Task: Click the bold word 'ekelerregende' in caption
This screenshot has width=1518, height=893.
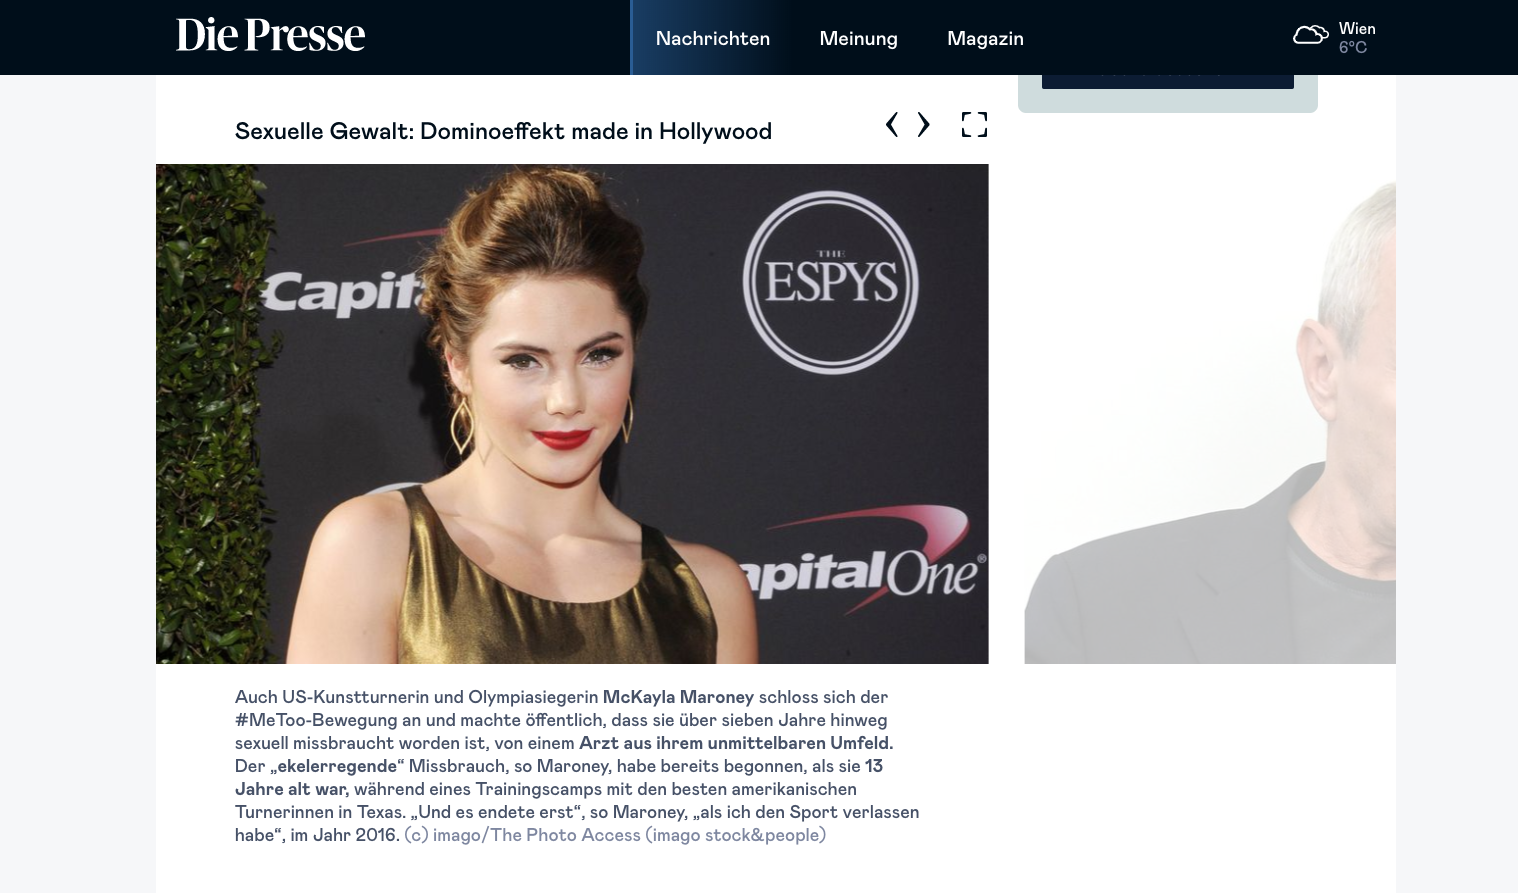Action: coord(337,766)
